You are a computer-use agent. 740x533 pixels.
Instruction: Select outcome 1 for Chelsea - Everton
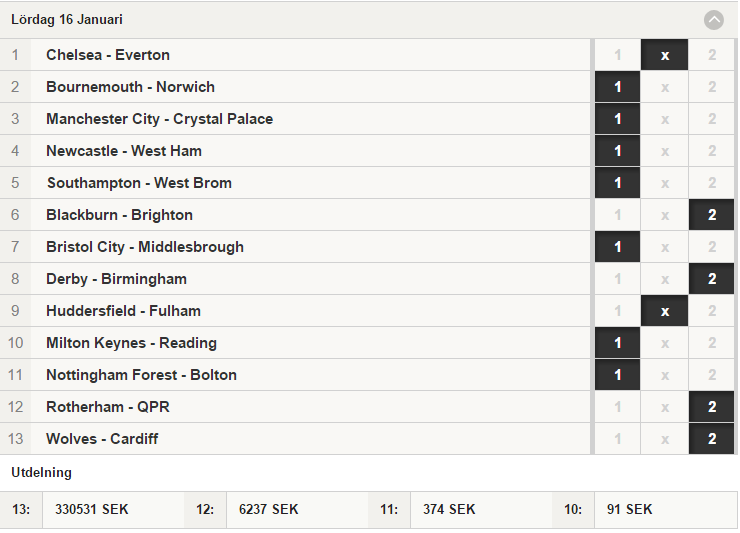pos(617,55)
